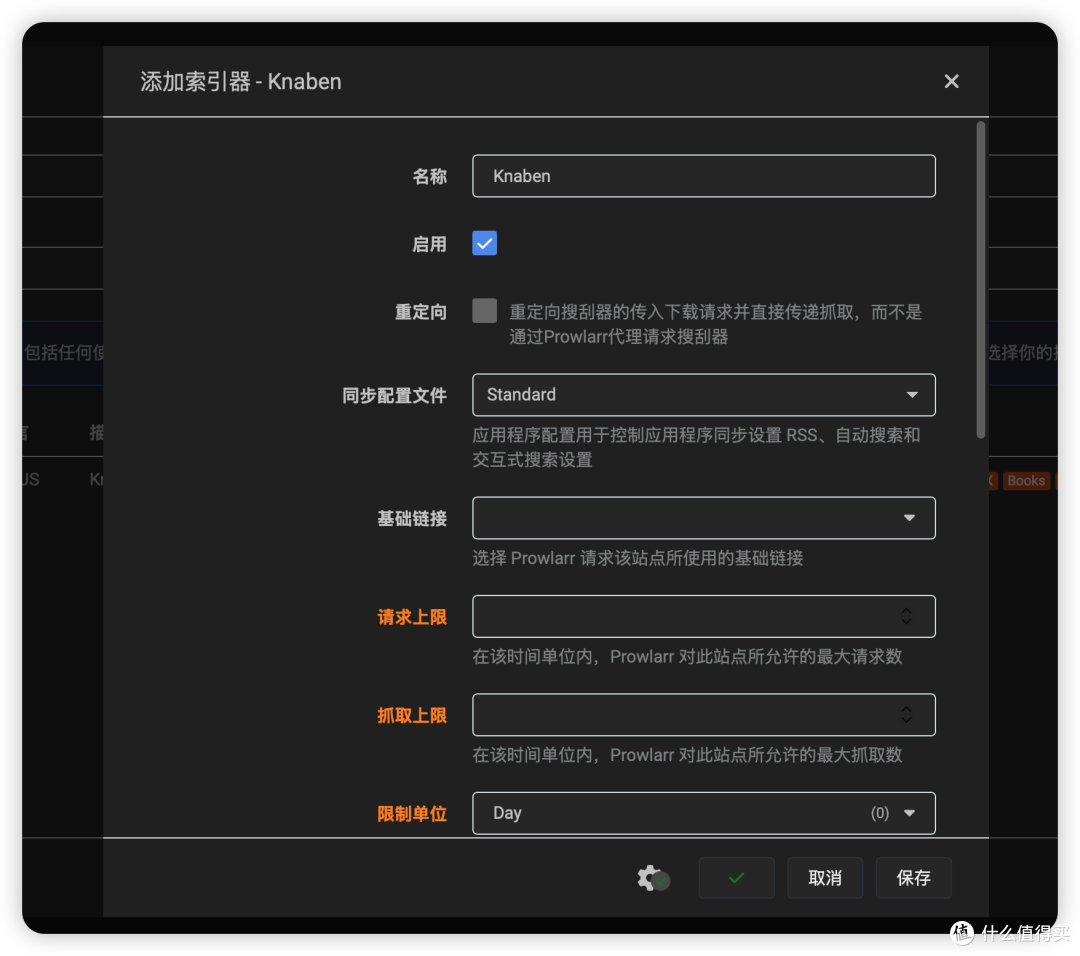Click the 同步配置文件 label
Image resolution: width=1080 pixels, height=956 pixels.
pos(394,396)
